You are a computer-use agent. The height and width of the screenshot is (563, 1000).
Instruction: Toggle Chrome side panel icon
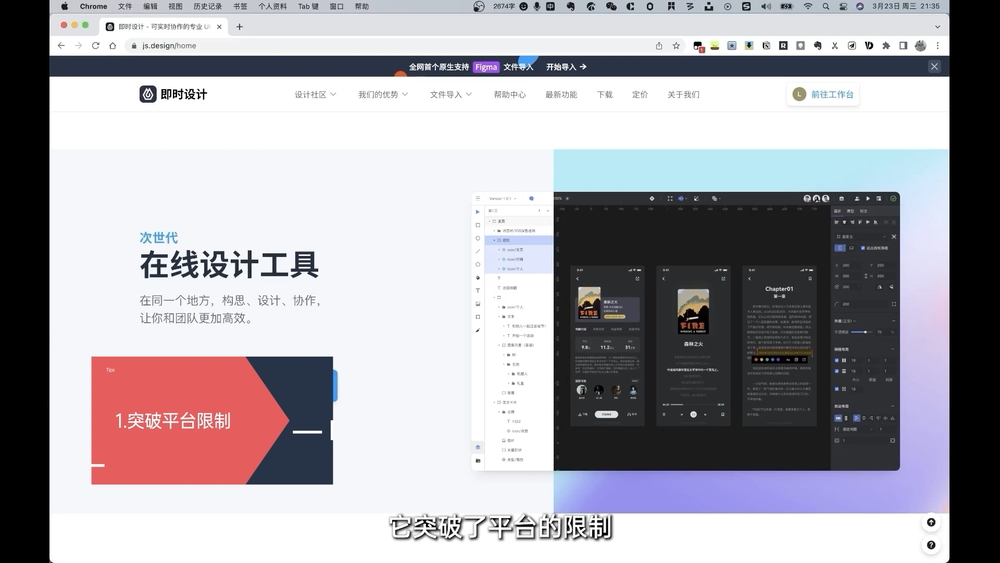tap(903, 46)
